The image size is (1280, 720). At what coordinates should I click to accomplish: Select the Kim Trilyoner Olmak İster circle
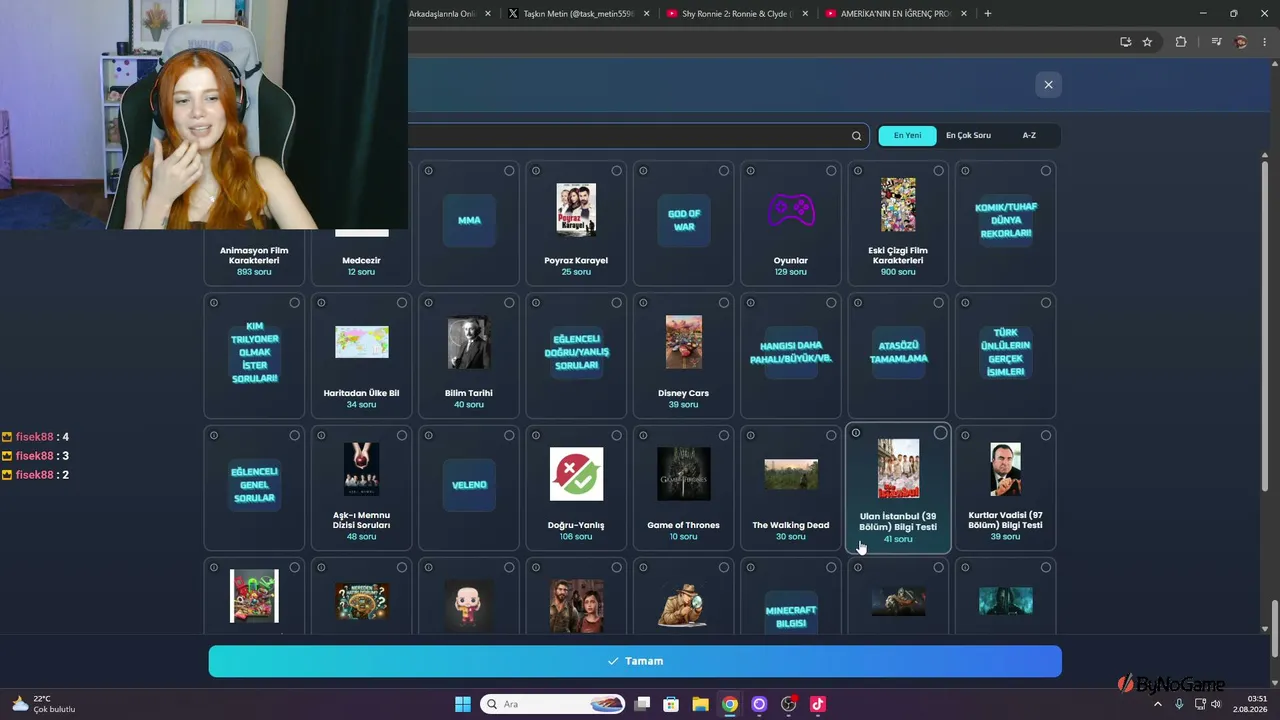(294, 303)
